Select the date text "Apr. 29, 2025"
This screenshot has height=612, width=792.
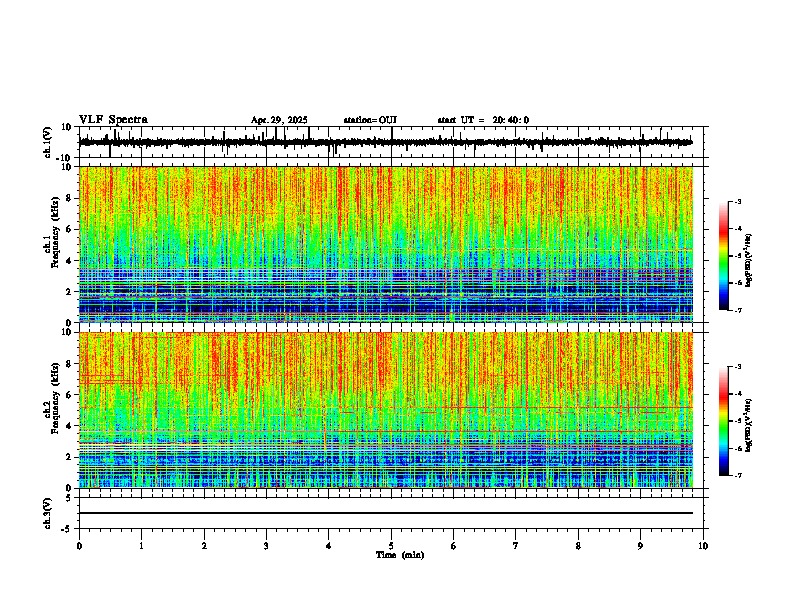[x=279, y=120]
